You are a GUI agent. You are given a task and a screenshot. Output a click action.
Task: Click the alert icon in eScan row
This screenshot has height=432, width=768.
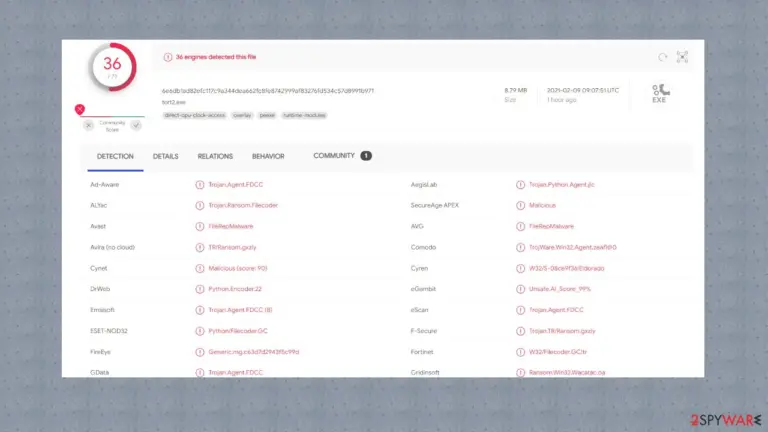(520, 310)
